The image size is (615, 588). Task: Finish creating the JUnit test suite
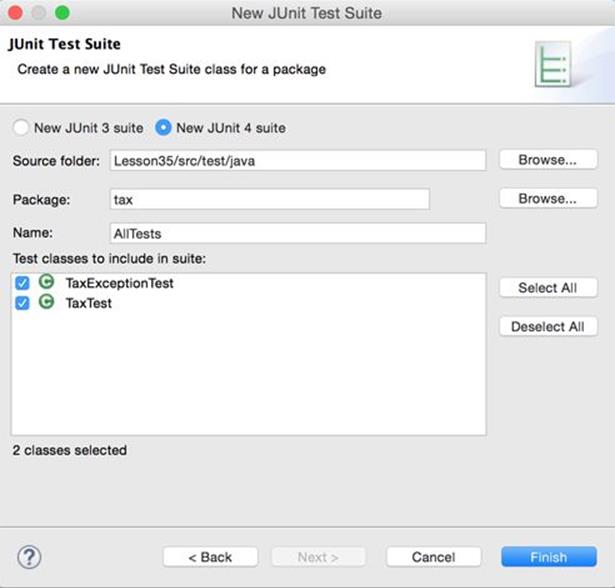[549, 557]
